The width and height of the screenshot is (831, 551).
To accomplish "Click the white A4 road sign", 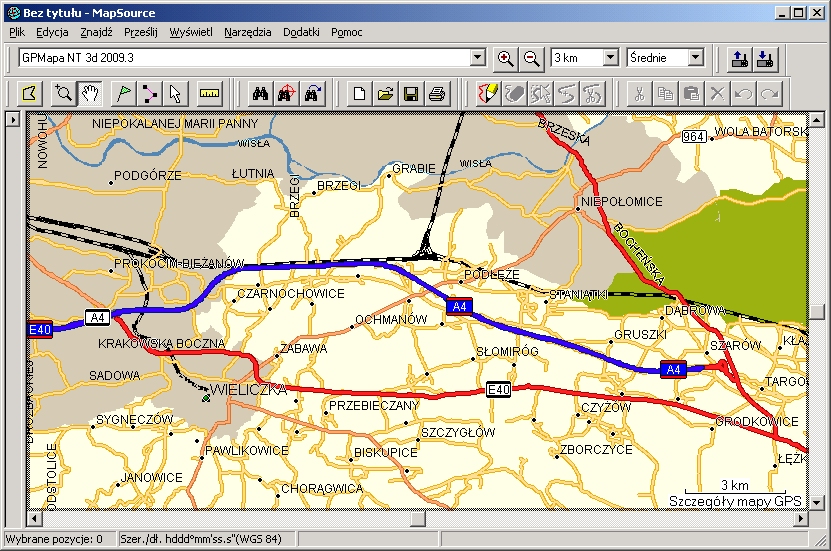I will 98,318.
